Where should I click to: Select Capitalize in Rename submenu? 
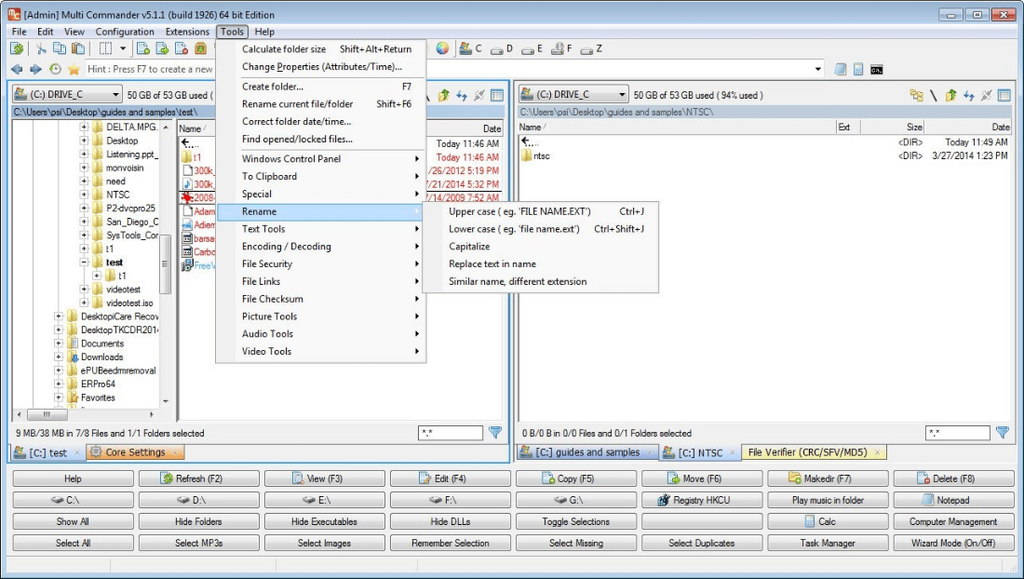(541, 246)
